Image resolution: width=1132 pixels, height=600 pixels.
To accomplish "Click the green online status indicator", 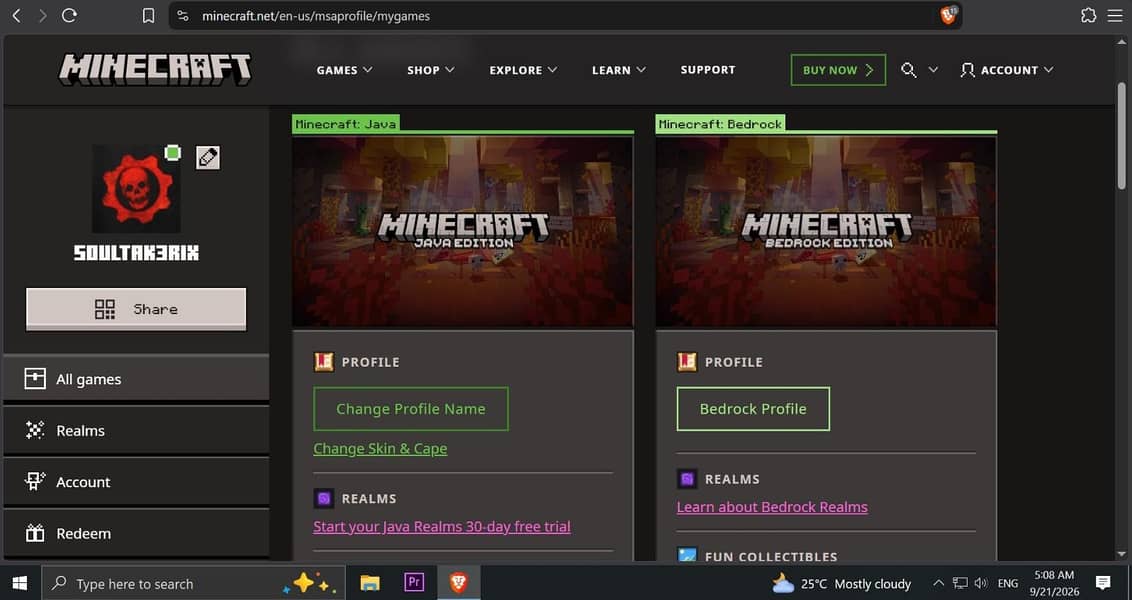I will click(x=173, y=153).
